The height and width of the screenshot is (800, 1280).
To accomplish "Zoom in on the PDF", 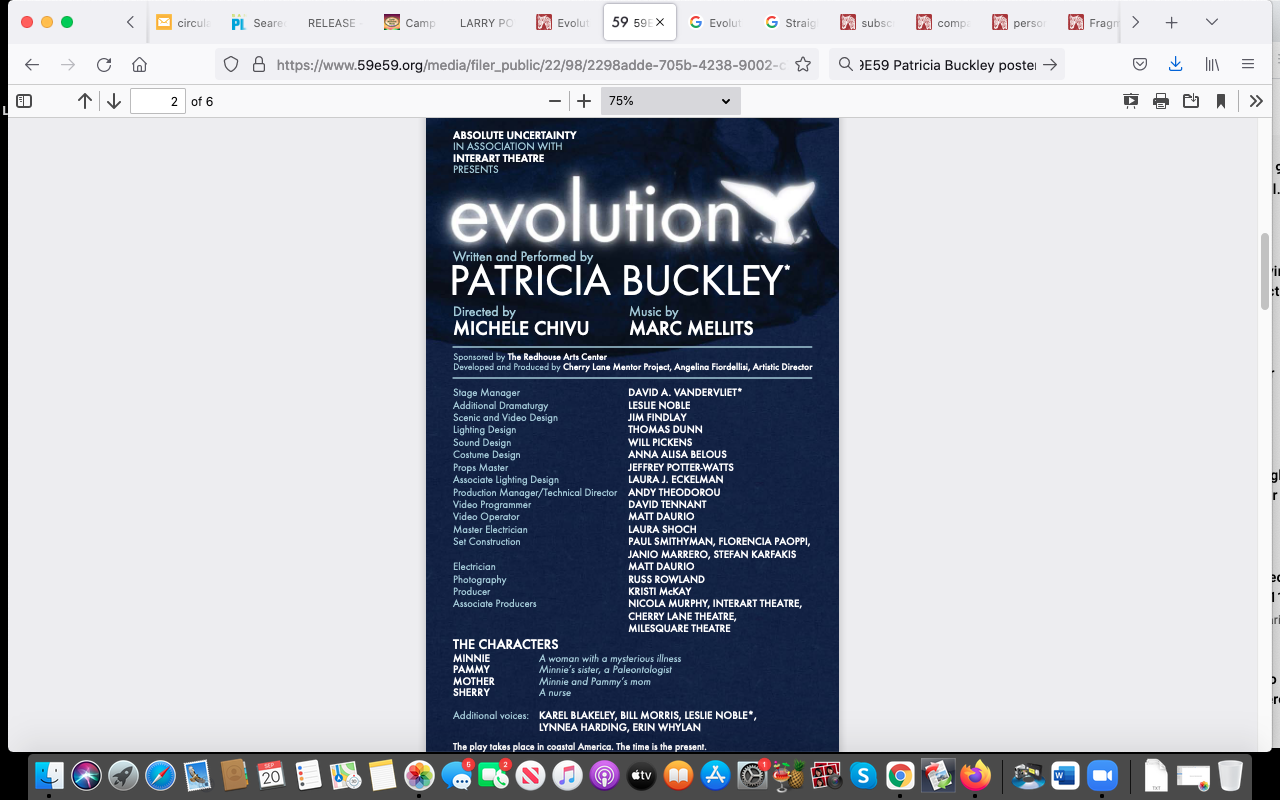I will (584, 101).
